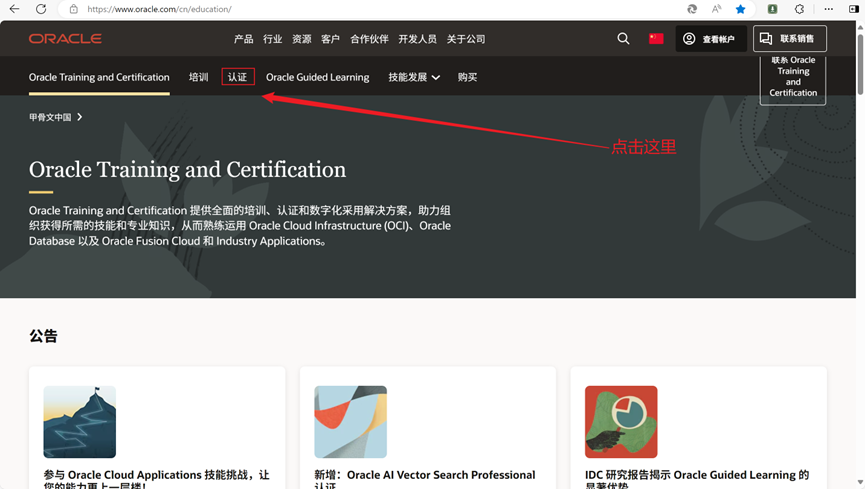
Task: Open the 客户 menu
Action: click(330, 39)
